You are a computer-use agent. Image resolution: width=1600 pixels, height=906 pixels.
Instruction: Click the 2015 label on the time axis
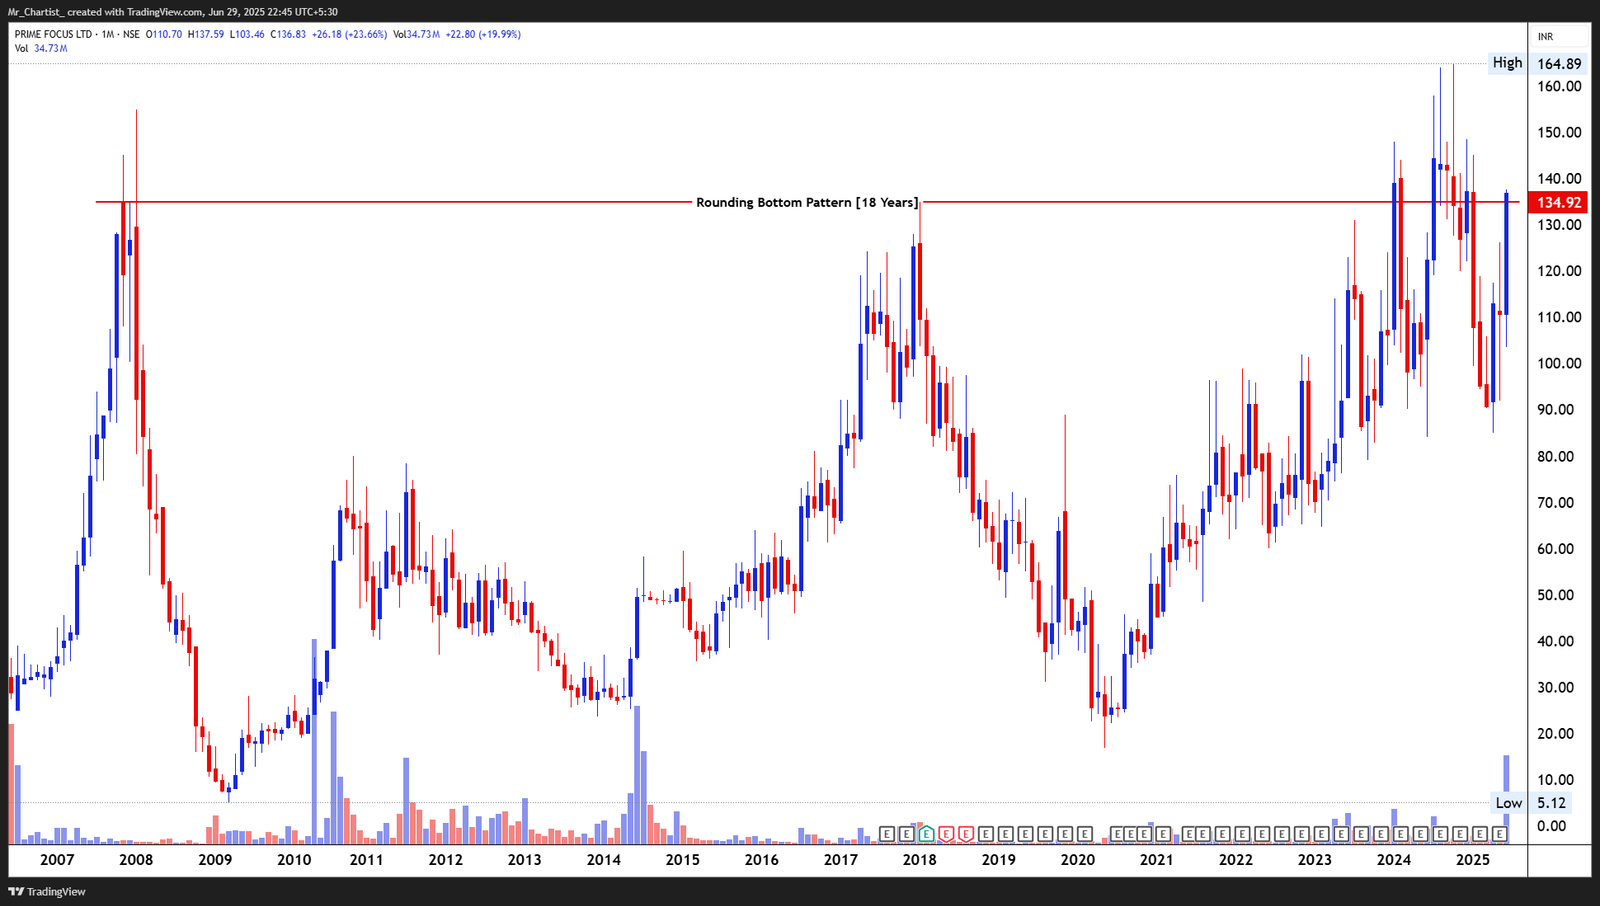click(x=682, y=858)
